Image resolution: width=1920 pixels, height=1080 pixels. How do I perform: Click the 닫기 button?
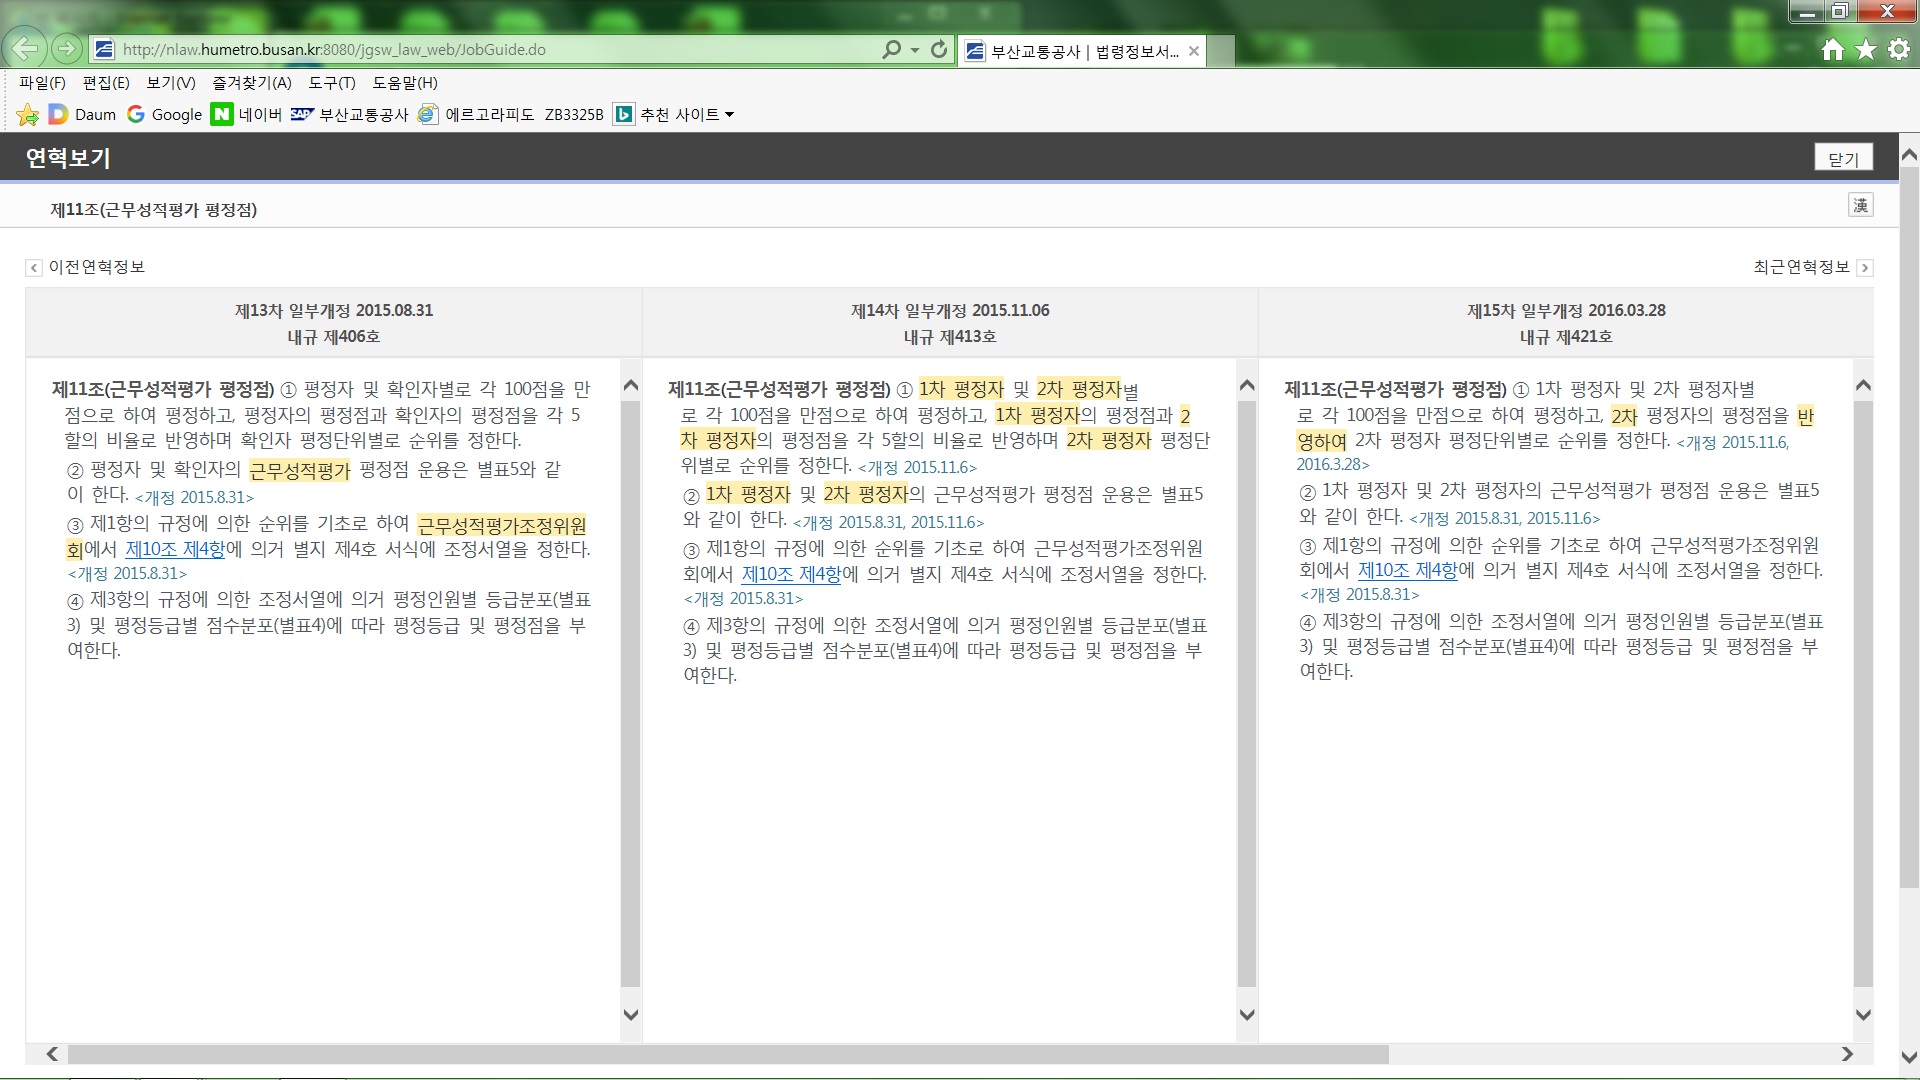pyautogui.click(x=1843, y=158)
